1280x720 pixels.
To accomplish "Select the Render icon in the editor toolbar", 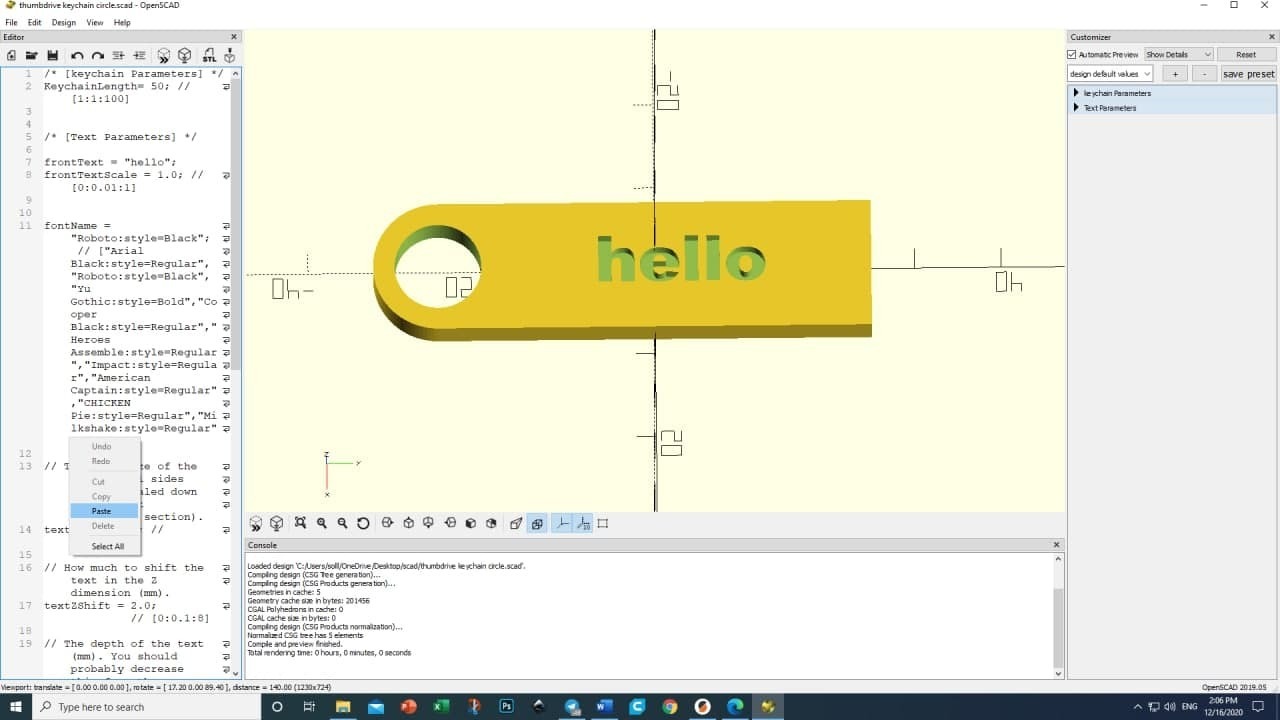I will 184,55.
